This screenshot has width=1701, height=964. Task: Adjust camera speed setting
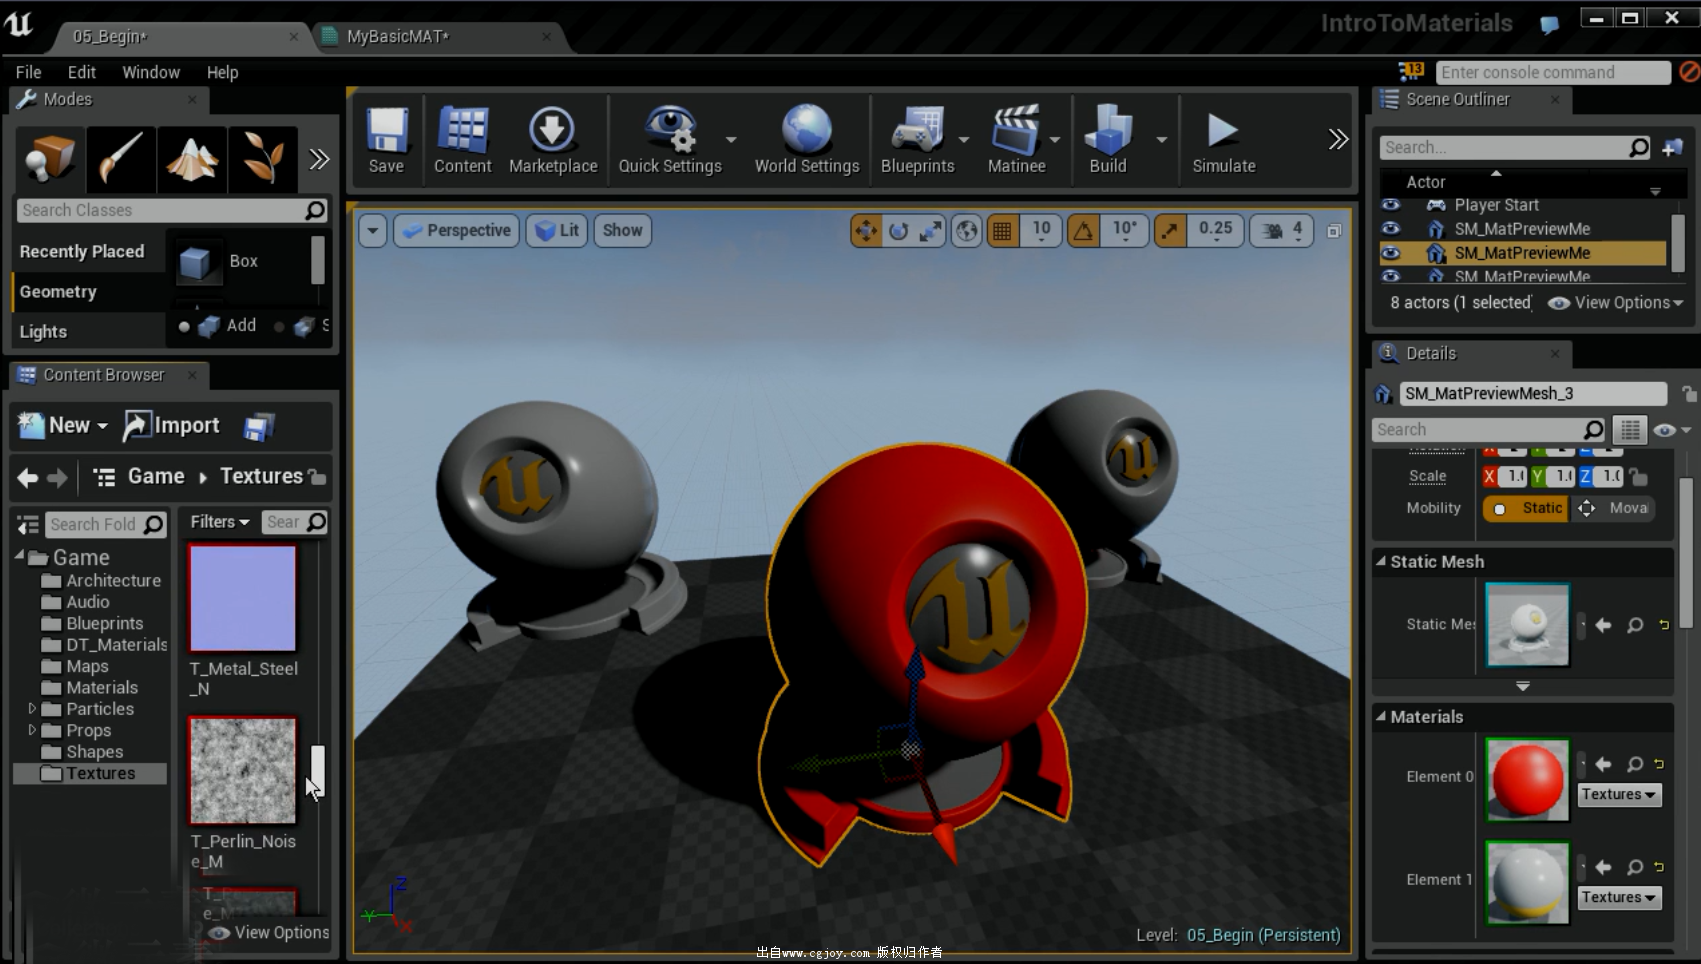[1281, 231]
